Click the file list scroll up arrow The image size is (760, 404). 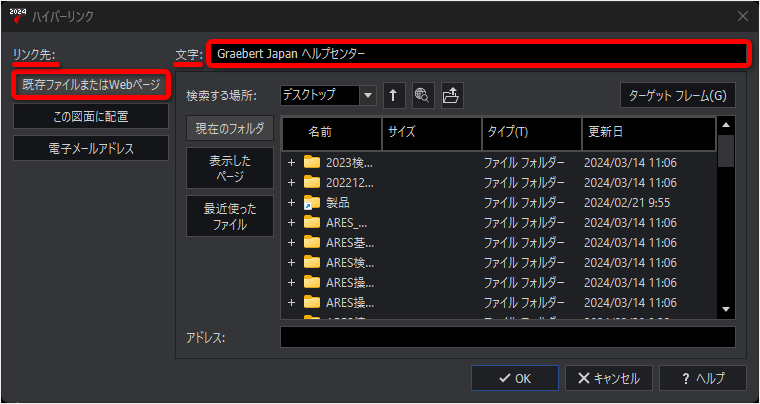726,125
